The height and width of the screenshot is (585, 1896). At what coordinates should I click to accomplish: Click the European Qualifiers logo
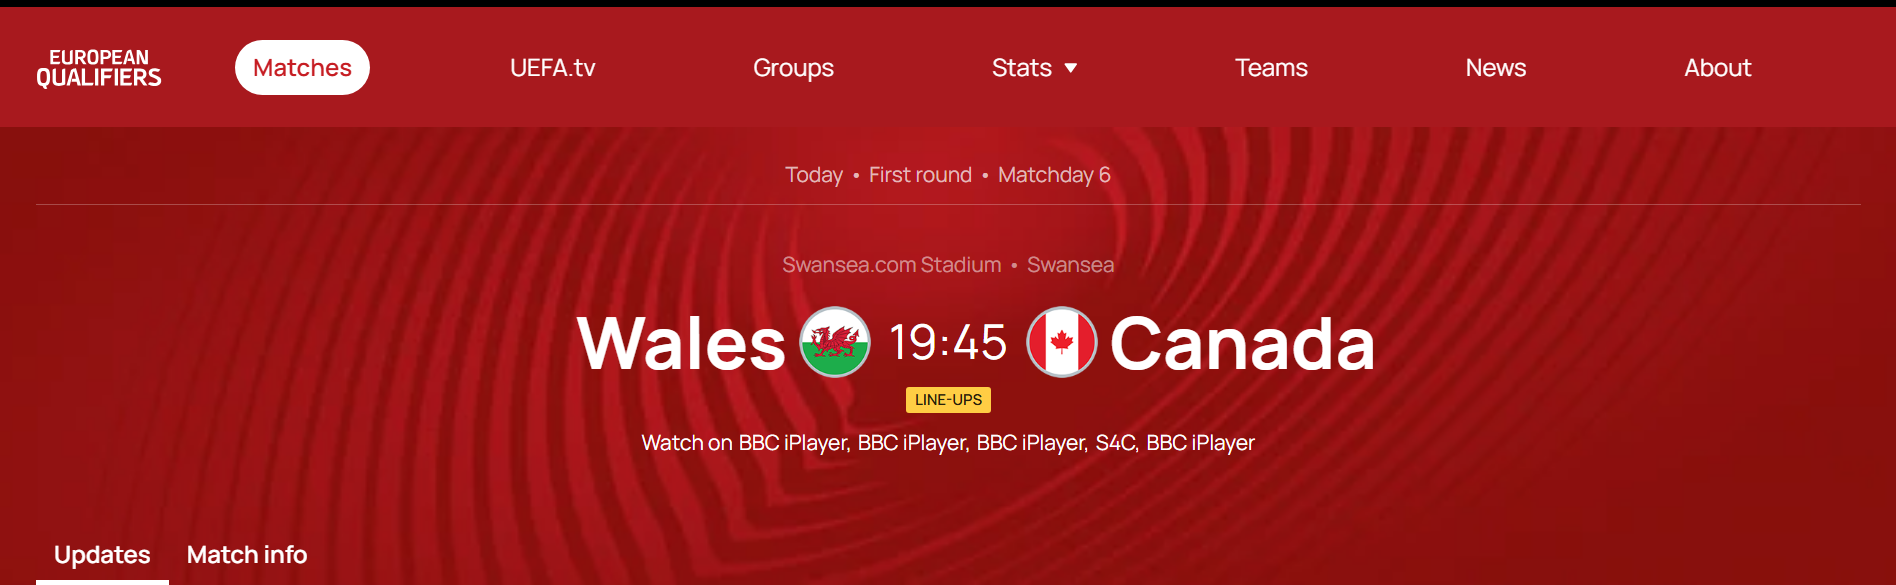pyautogui.click(x=99, y=68)
